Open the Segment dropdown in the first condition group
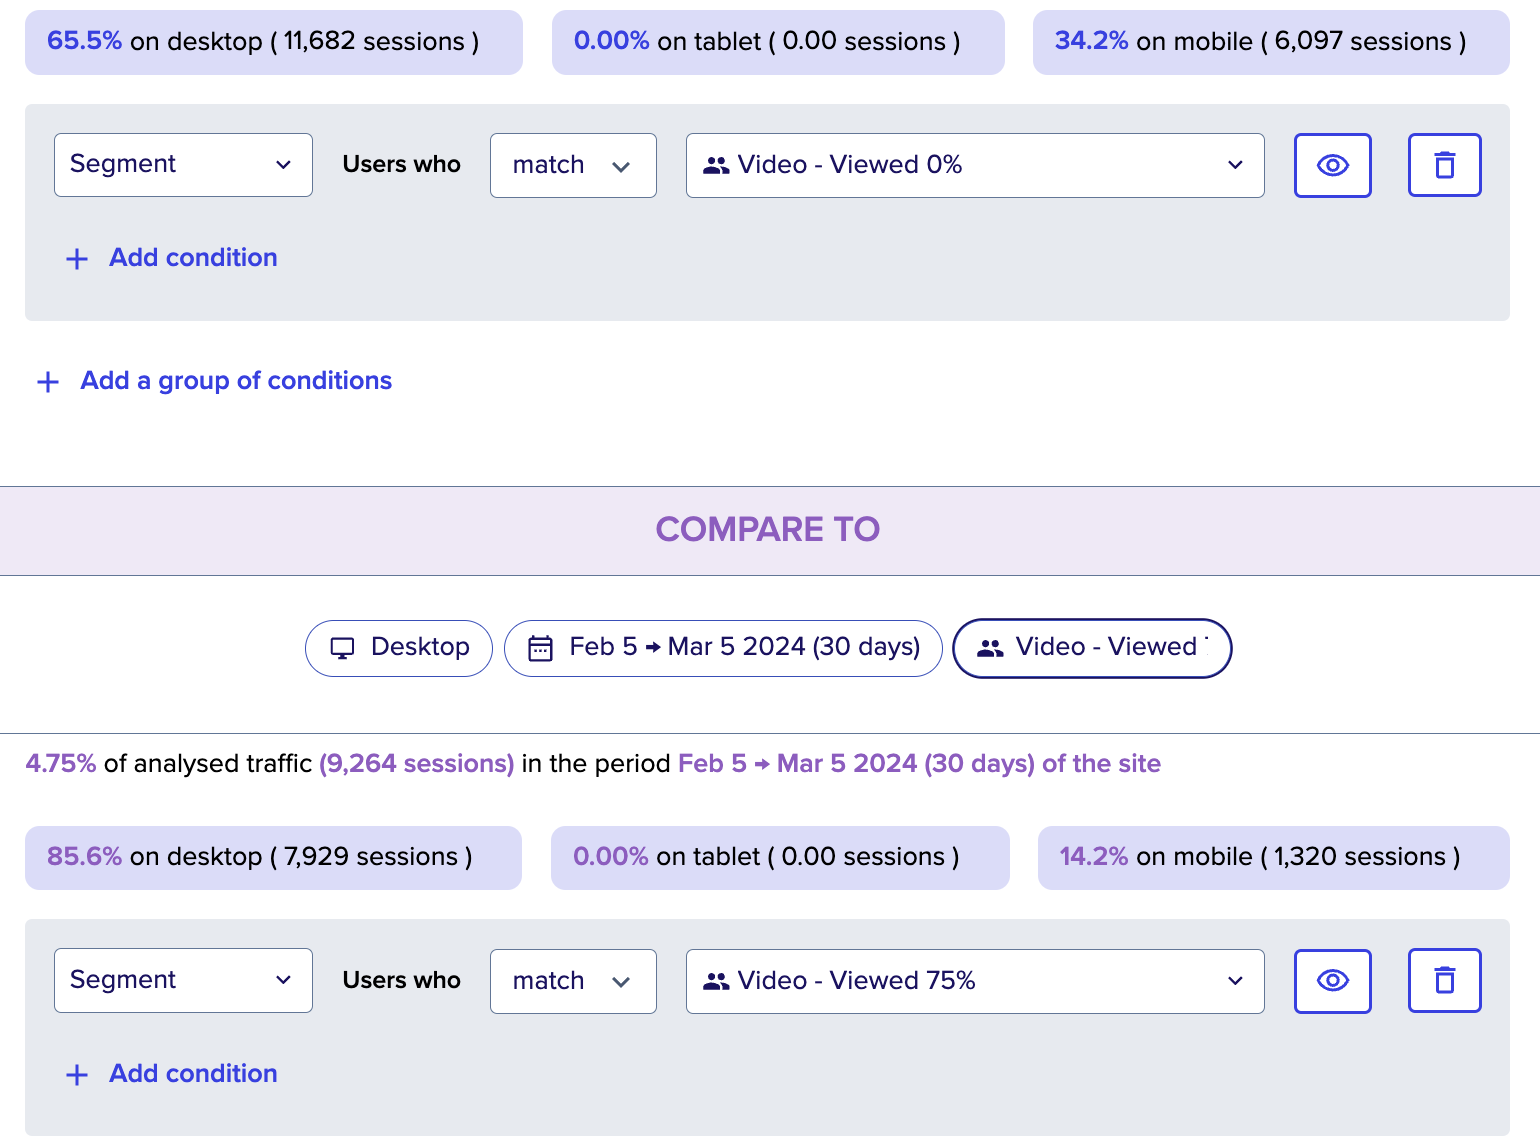The image size is (1540, 1144). [x=183, y=165]
